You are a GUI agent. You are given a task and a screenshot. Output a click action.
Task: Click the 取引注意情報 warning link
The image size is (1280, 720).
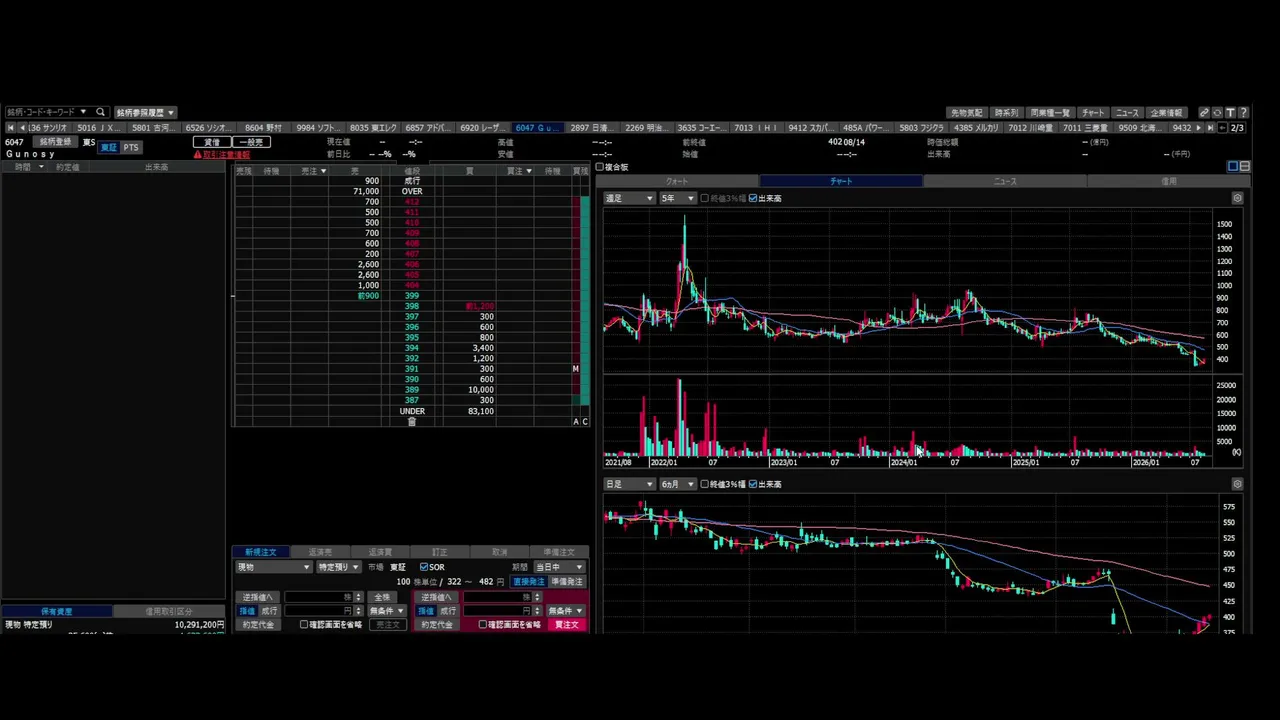pyautogui.click(x=226, y=155)
